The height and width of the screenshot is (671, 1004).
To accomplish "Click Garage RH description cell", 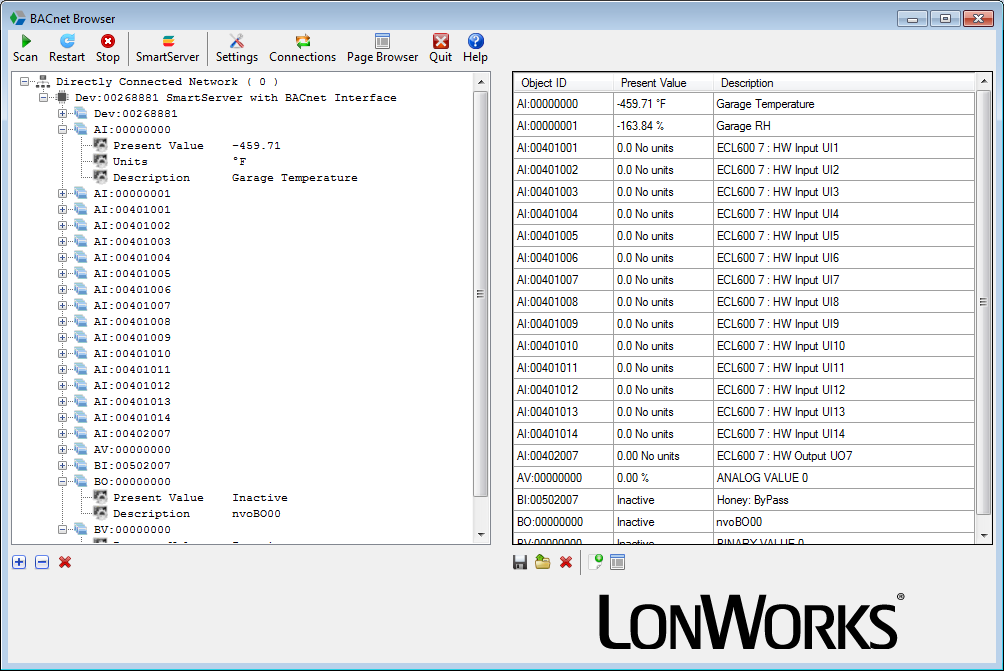I will tap(844, 125).
